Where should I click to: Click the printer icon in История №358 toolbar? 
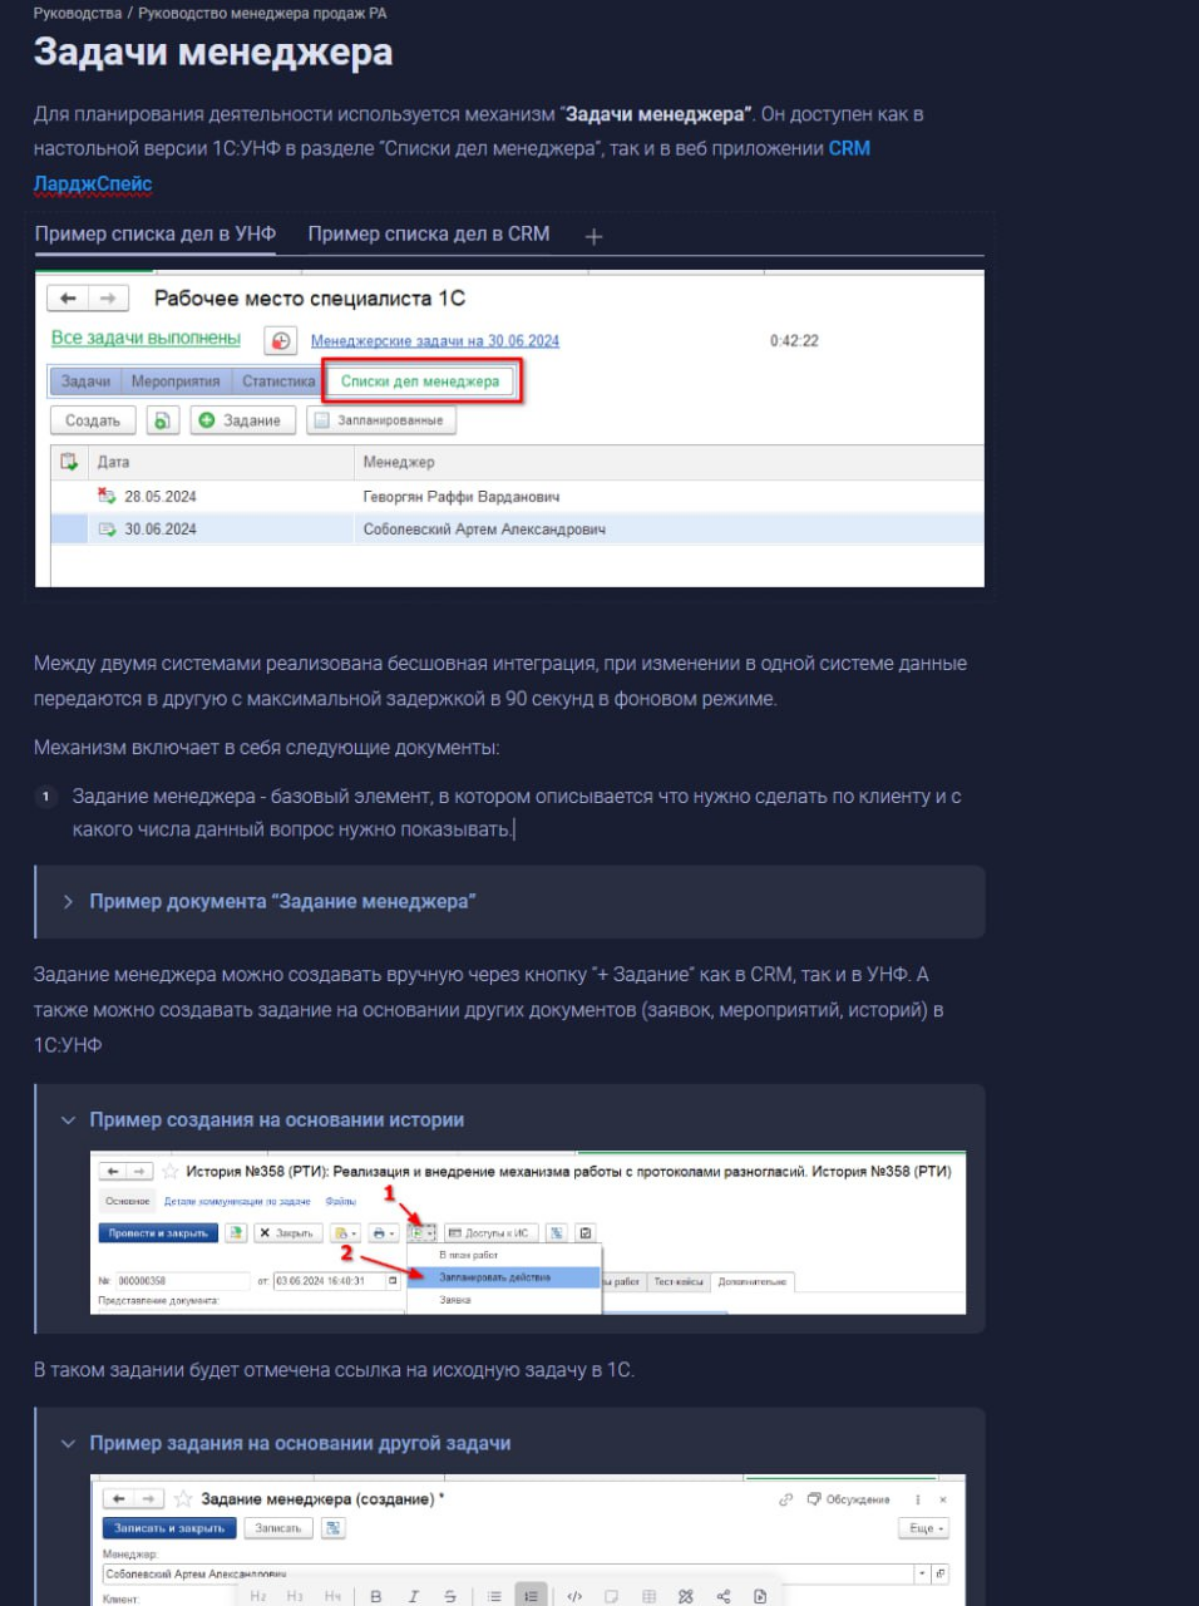[x=383, y=1233]
